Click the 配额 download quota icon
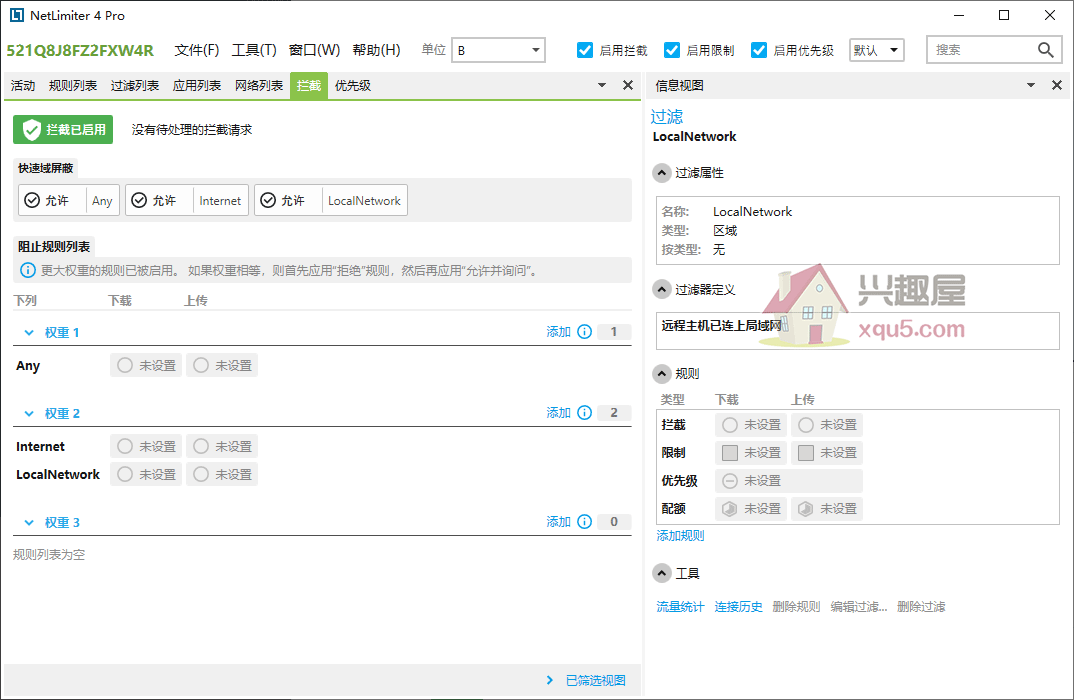 coord(730,509)
